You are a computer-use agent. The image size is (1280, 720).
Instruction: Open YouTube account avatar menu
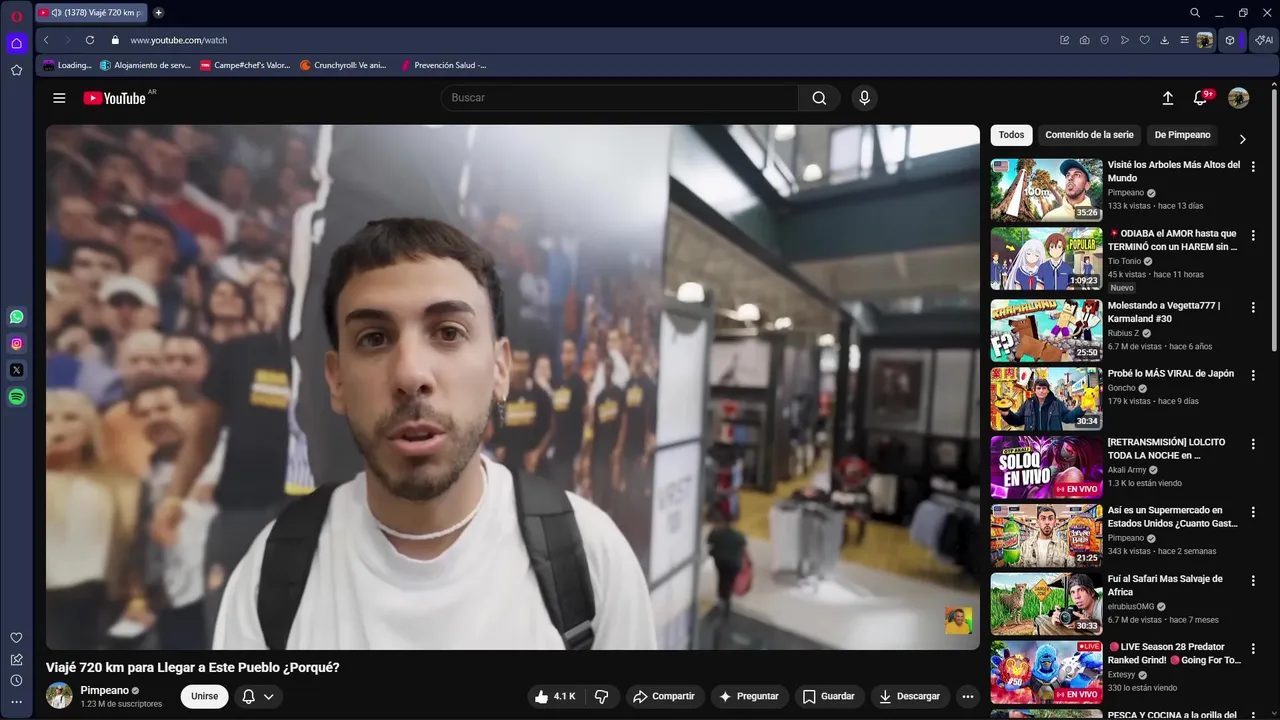pyautogui.click(x=1239, y=98)
